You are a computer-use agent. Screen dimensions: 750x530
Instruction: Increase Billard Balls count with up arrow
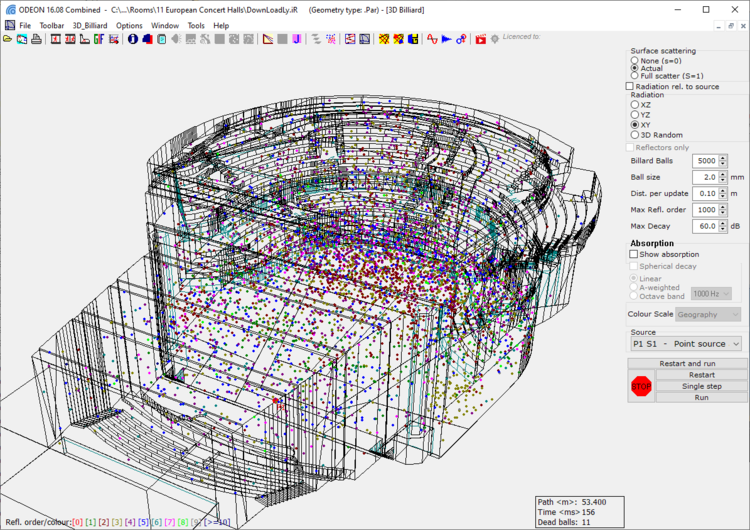coord(723,157)
